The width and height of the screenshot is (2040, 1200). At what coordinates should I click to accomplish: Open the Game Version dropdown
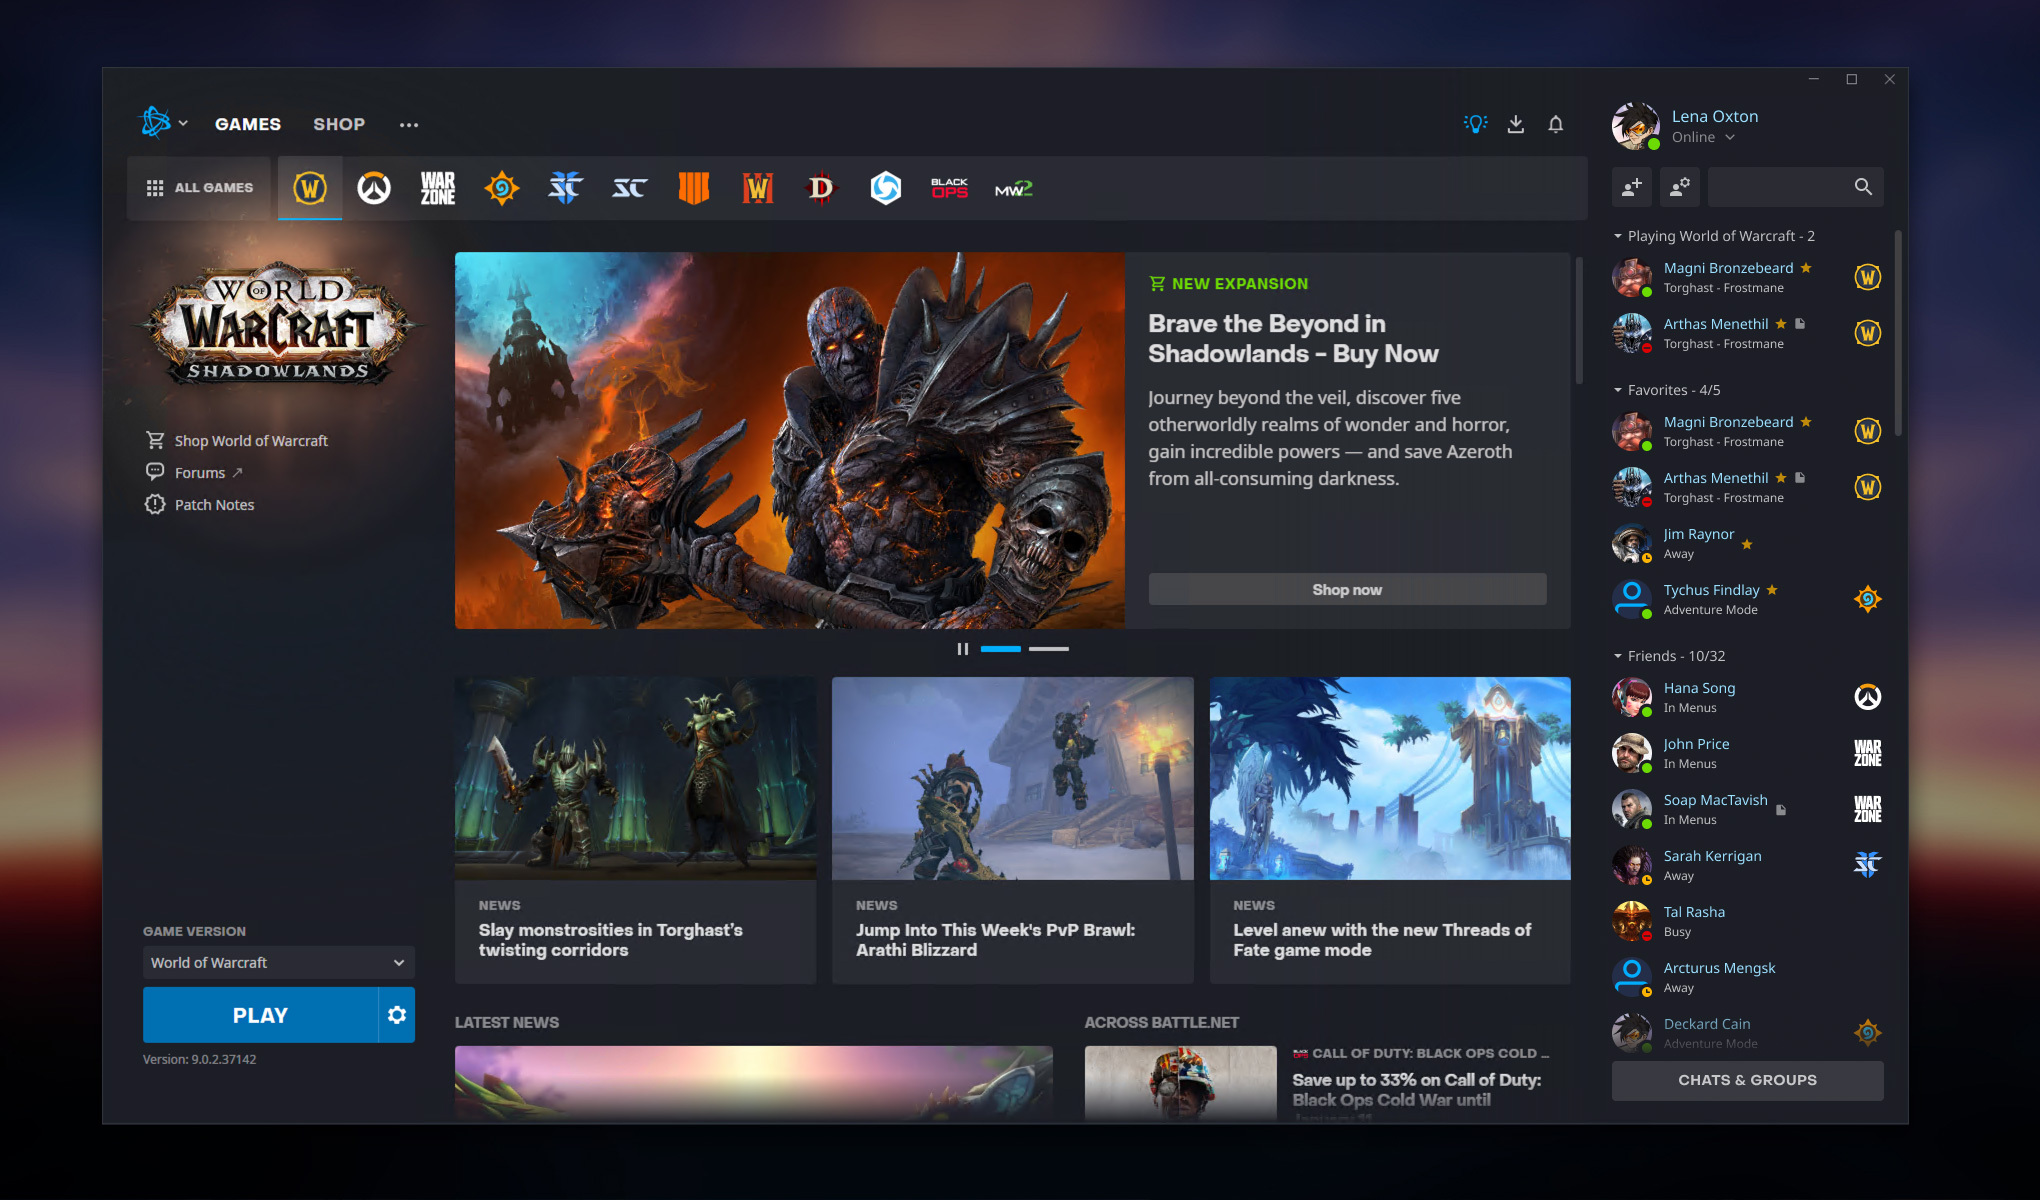pyautogui.click(x=274, y=960)
